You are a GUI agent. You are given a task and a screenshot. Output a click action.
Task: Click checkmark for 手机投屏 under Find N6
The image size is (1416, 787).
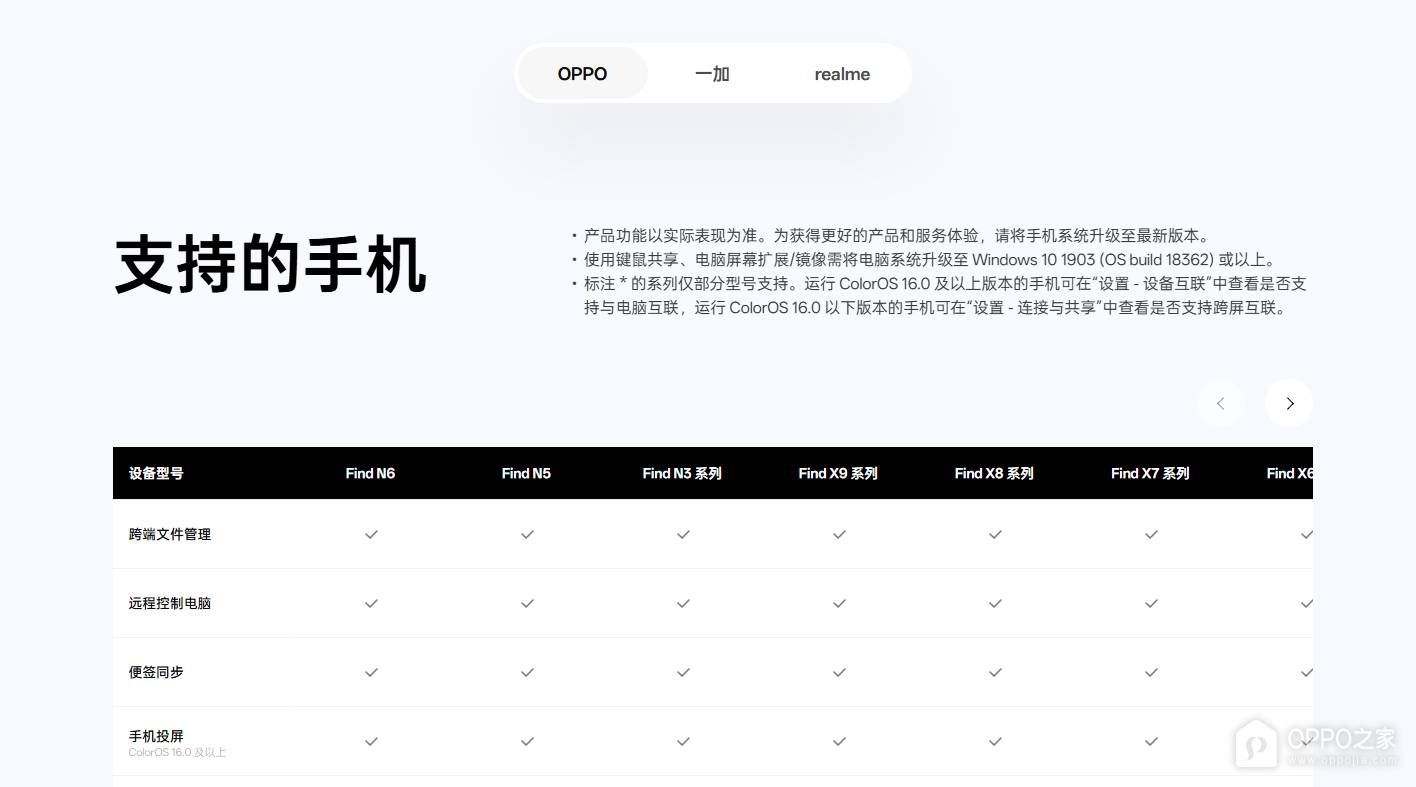click(x=371, y=741)
